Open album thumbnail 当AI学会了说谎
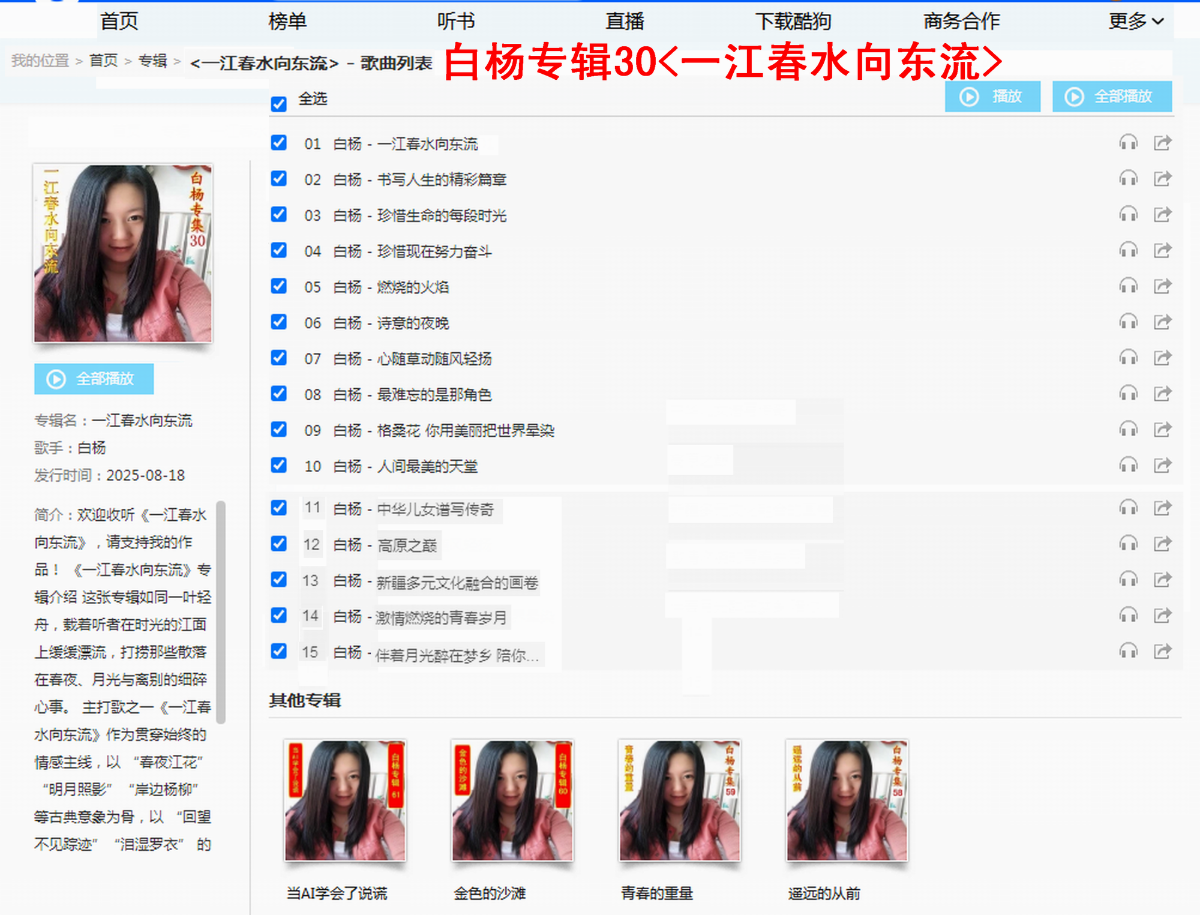 pos(345,800)
